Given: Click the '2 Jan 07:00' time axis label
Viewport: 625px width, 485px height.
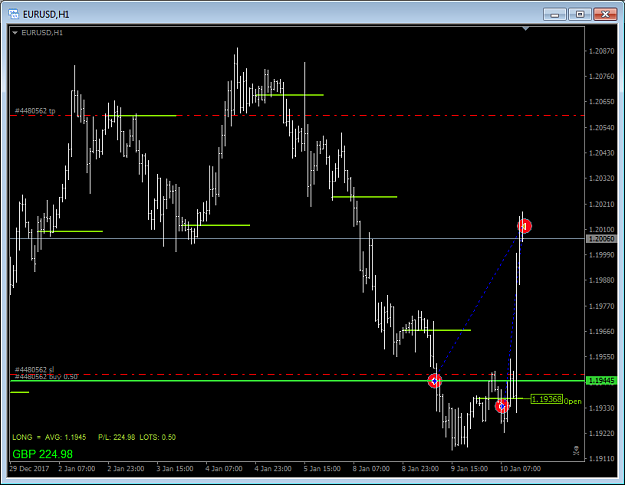Looking at the screenshot, I should tap(77, 469).
